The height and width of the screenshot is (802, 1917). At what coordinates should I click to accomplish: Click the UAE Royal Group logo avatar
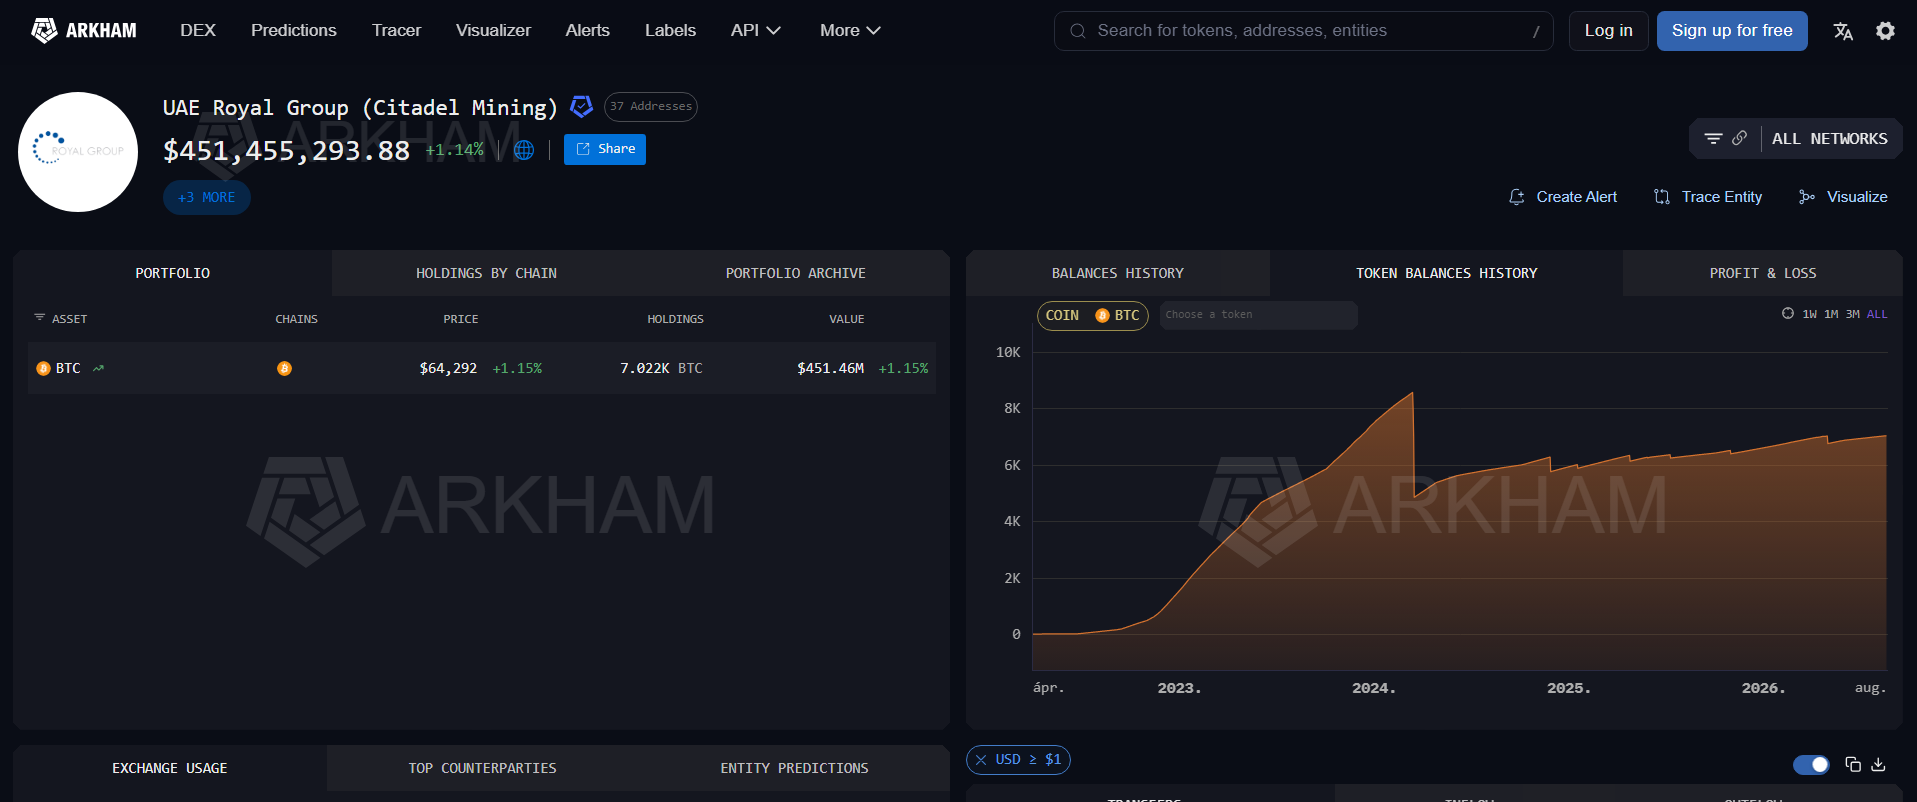78,152
